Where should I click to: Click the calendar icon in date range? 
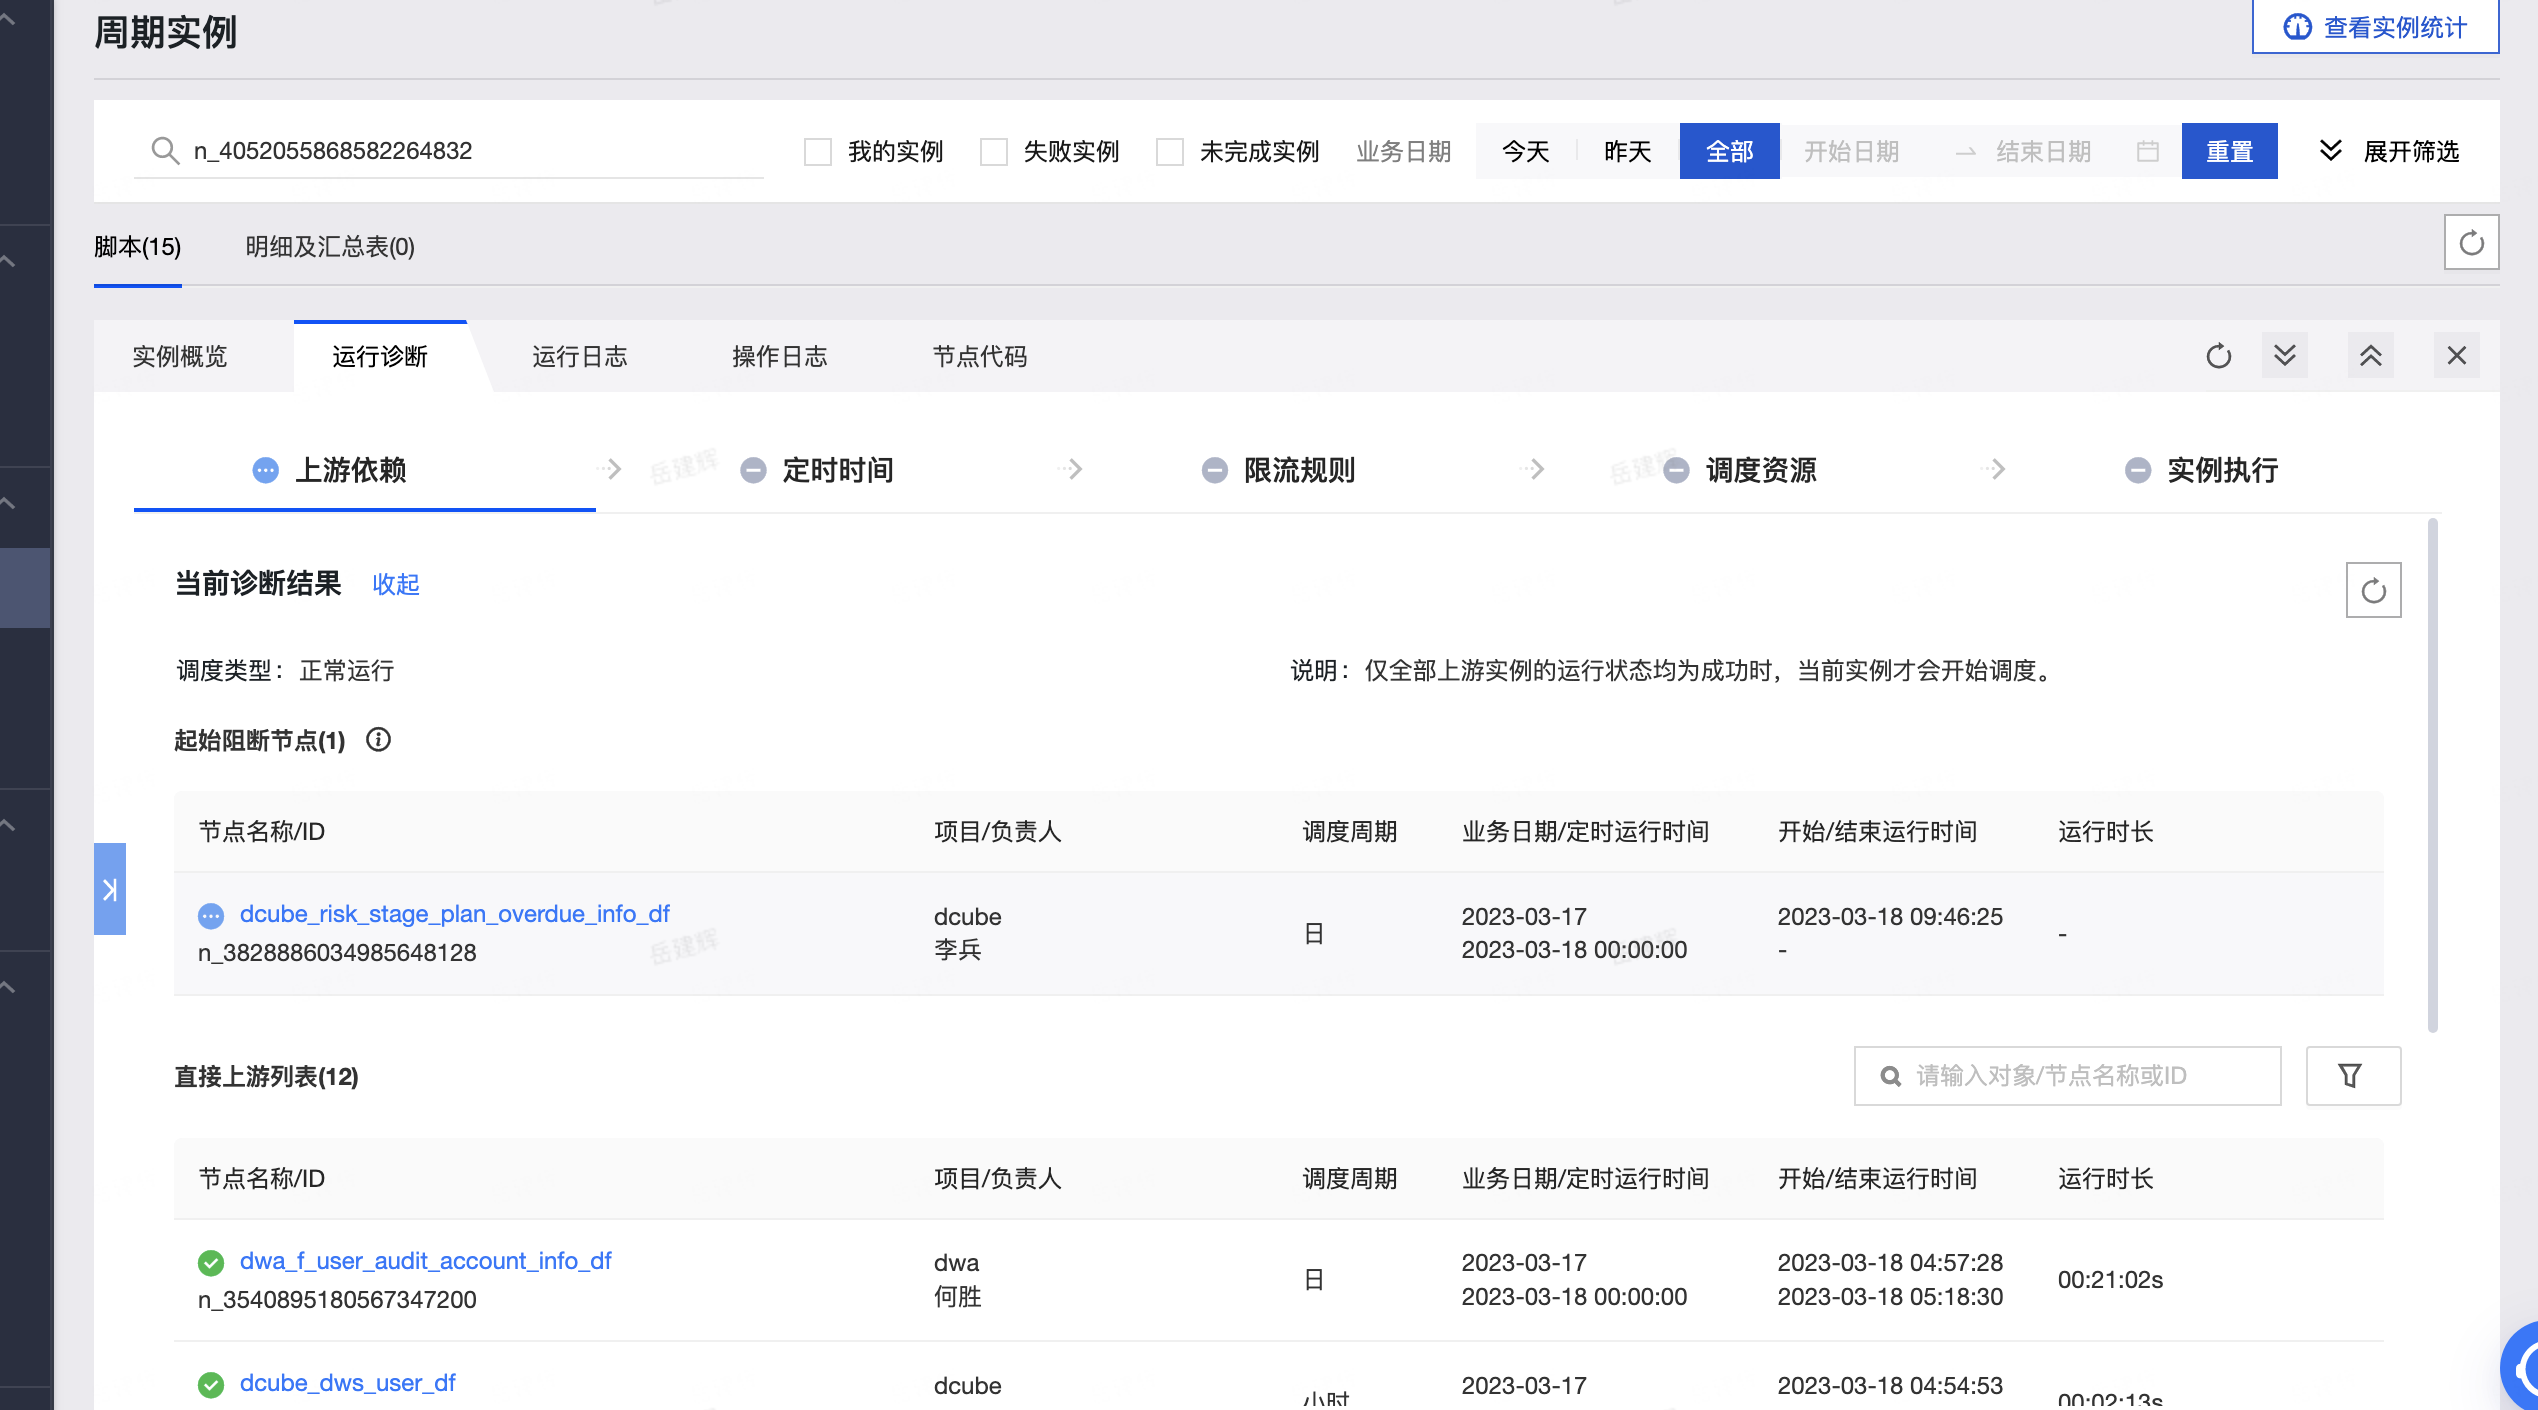click(2148, 151)
